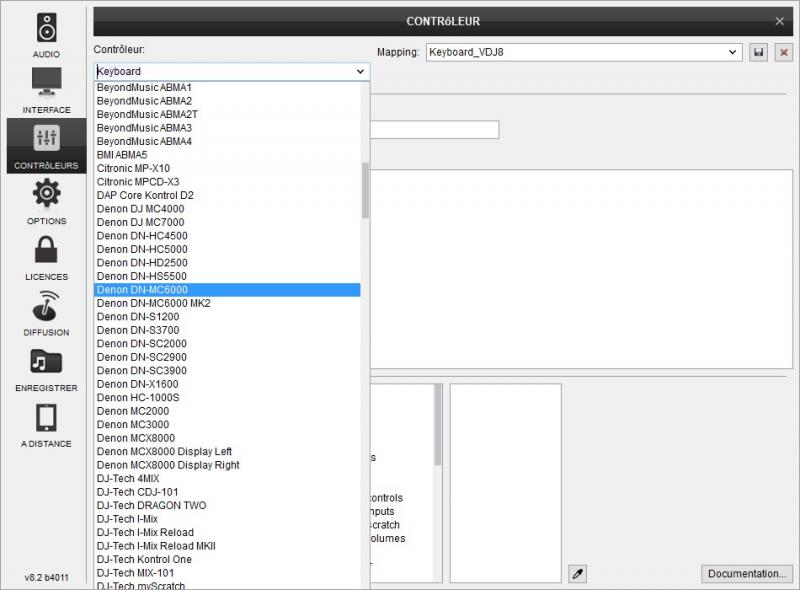The image size is (800, 590).
Task: Select Denon MCX8000 Display Left entry
Action: pyautogui.click(x=164, y=452)
